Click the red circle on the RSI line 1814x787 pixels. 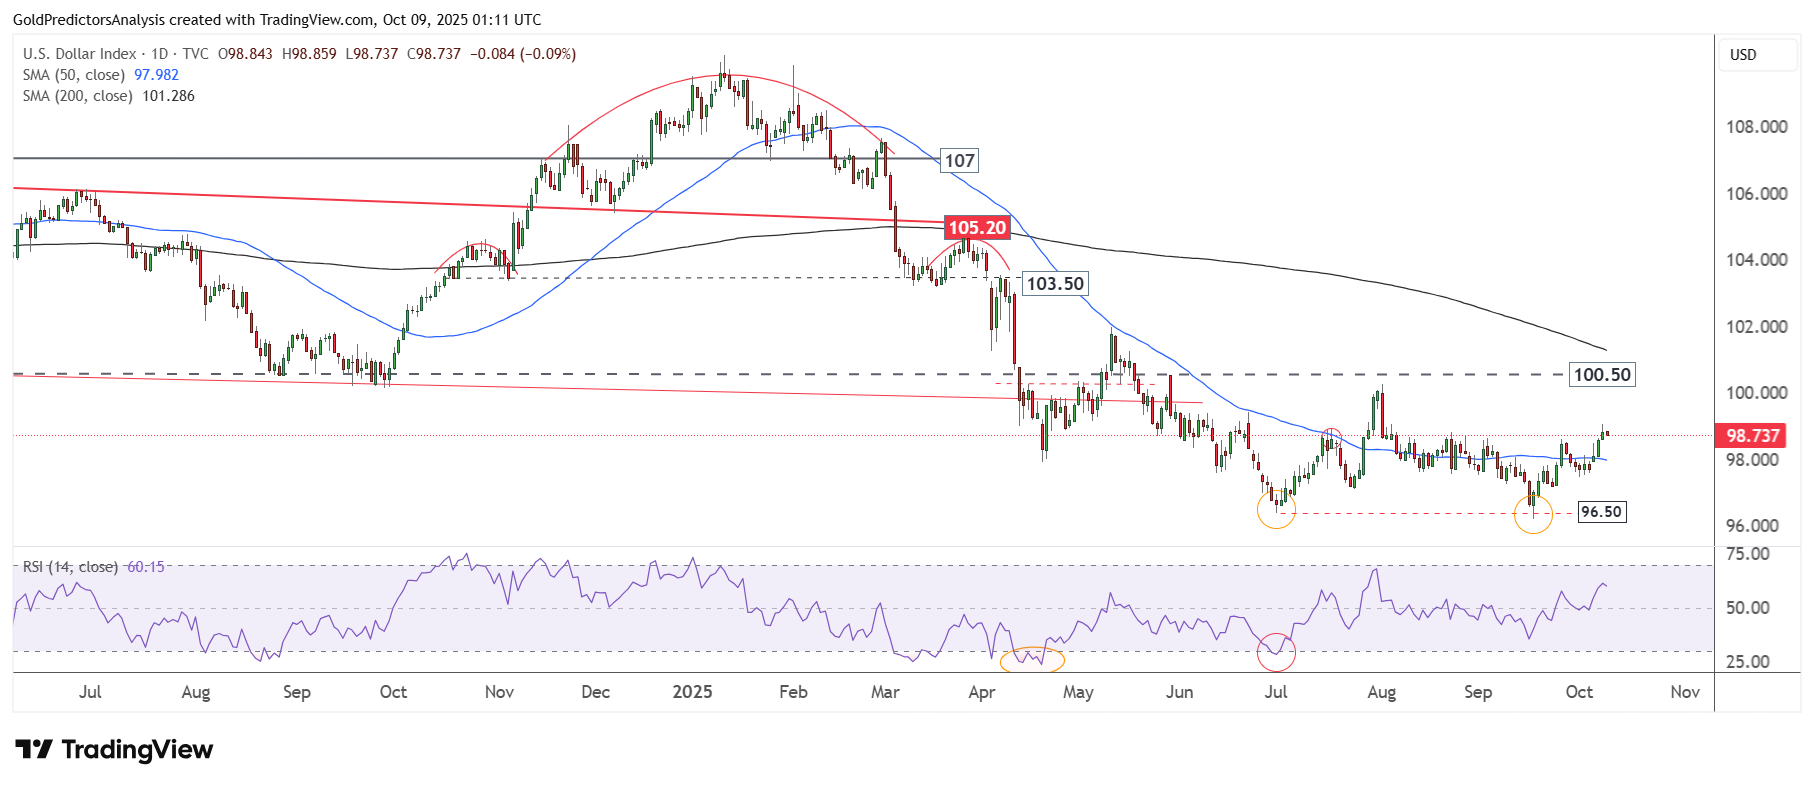1276,652
